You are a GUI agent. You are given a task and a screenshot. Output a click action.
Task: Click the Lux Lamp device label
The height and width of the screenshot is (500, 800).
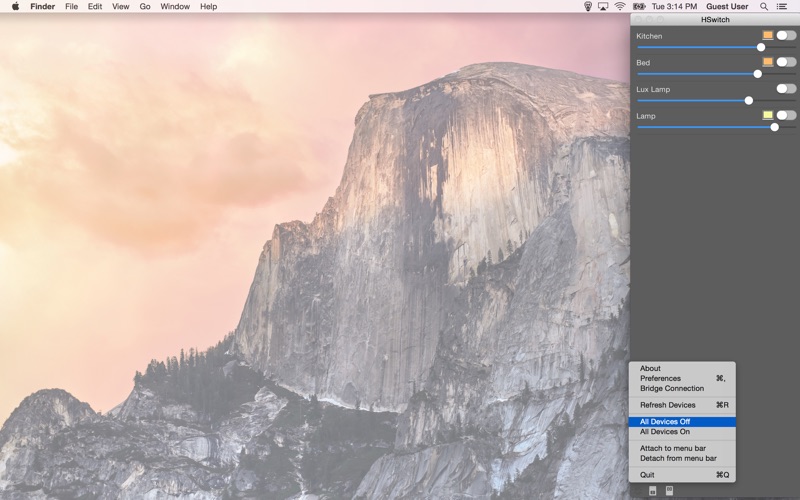(x=653, y=89)
